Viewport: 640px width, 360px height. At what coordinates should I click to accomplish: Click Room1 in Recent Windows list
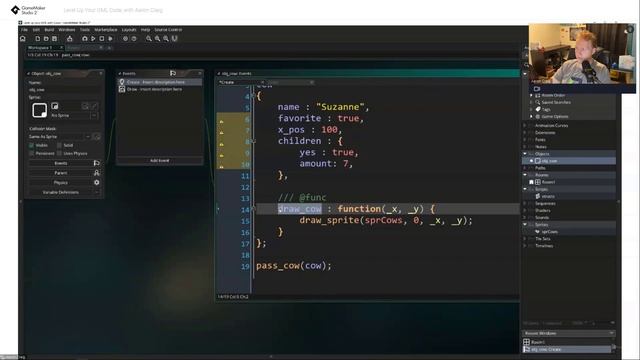pos(538,342)
